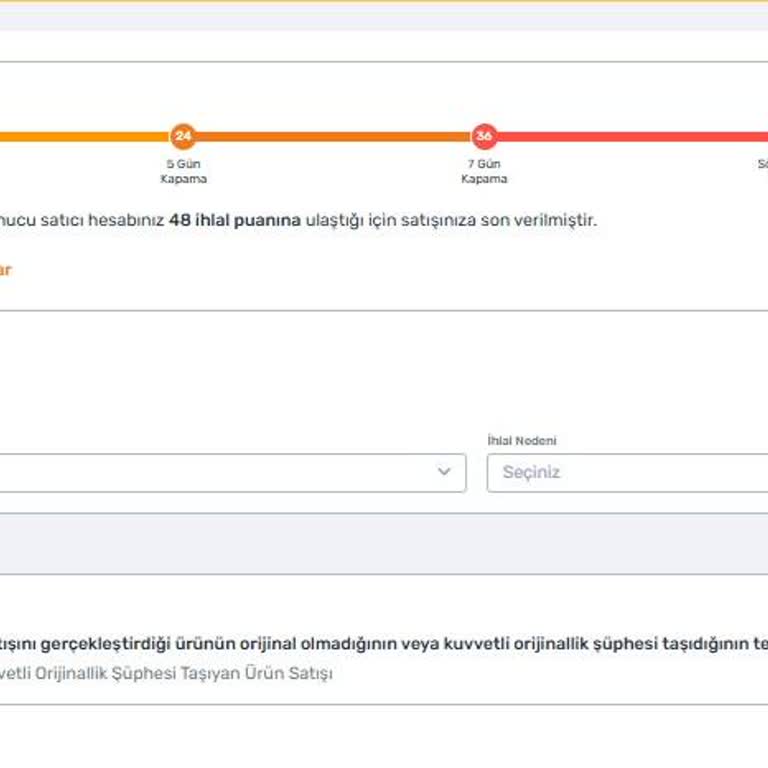Open the orange link under the warning message
The height and width of the screenshot is (768, 768).
5,270
